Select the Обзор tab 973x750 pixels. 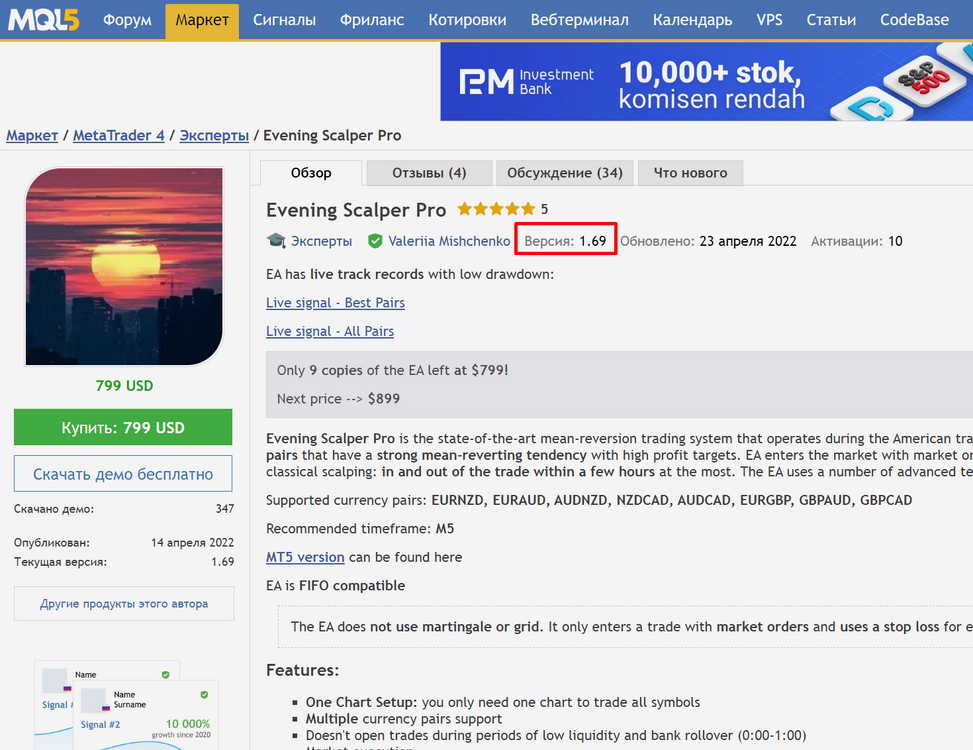(311, 173)
